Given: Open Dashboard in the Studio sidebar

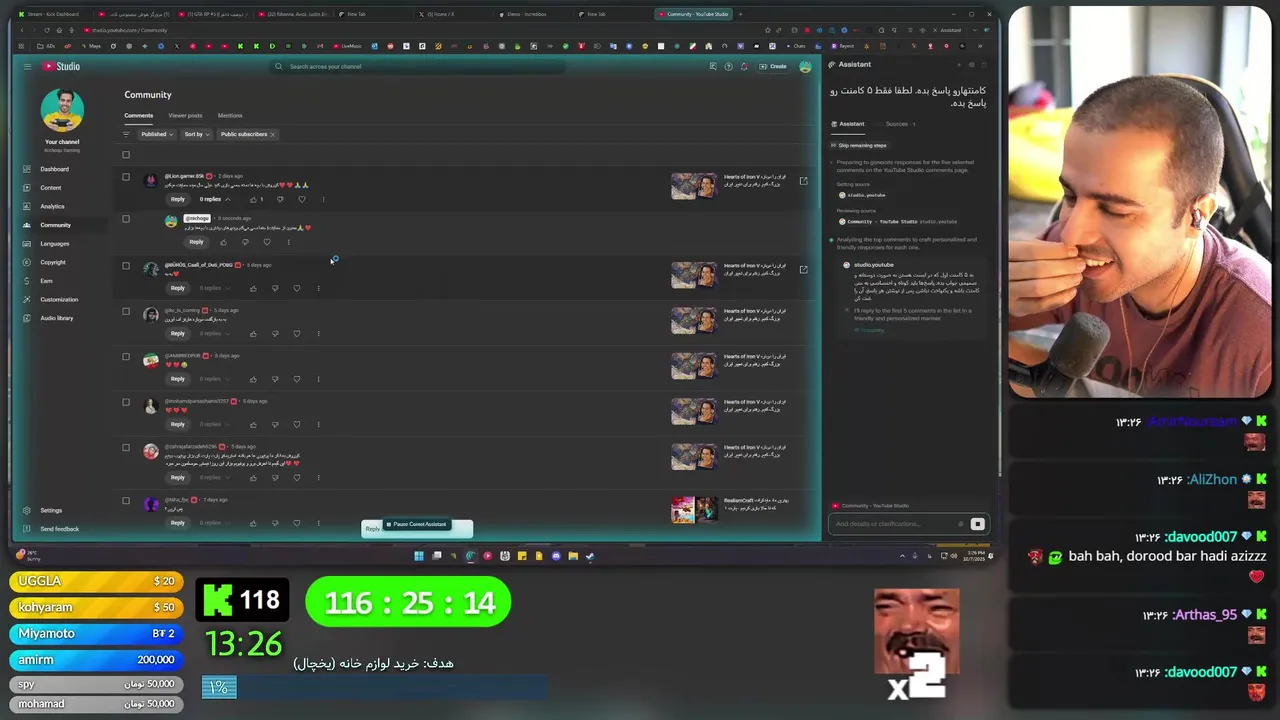Looking at the screenshot, I should click(54, 169).
